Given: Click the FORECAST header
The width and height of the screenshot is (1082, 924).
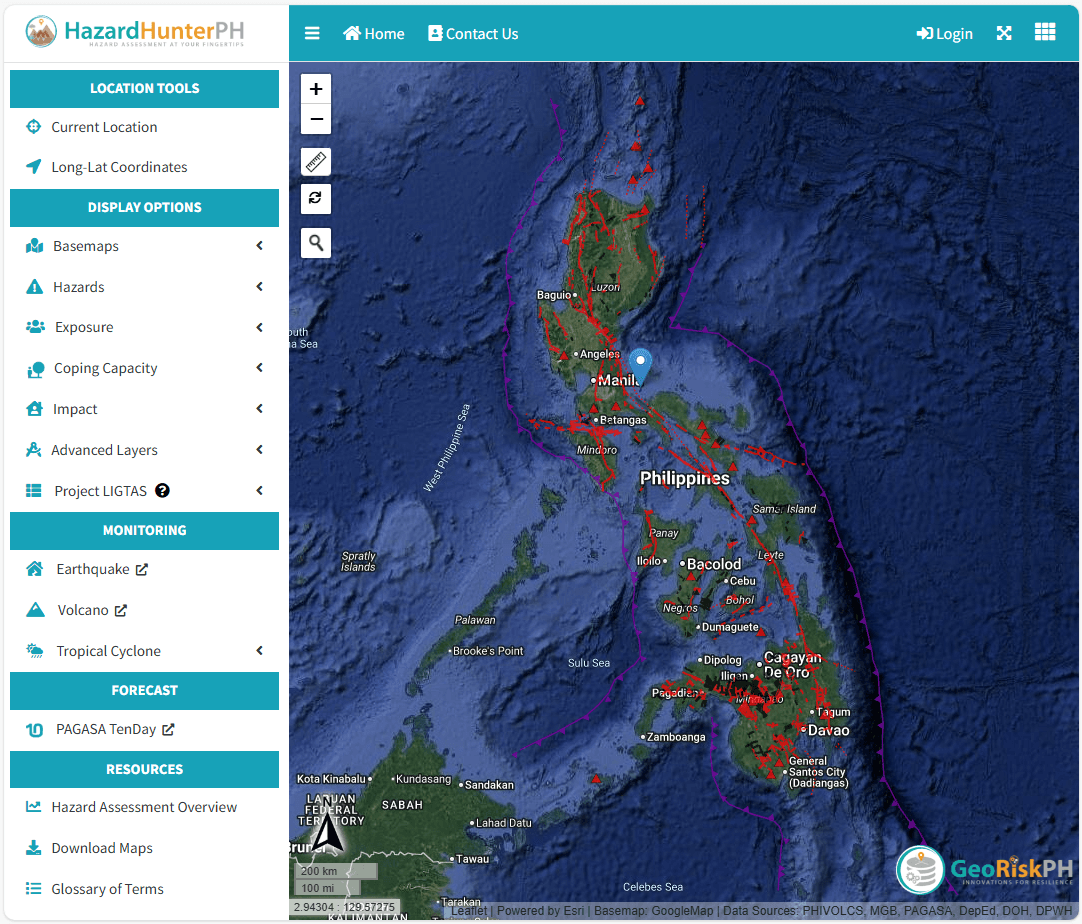Looking at the screenshot, I should [x=144, y=691].
